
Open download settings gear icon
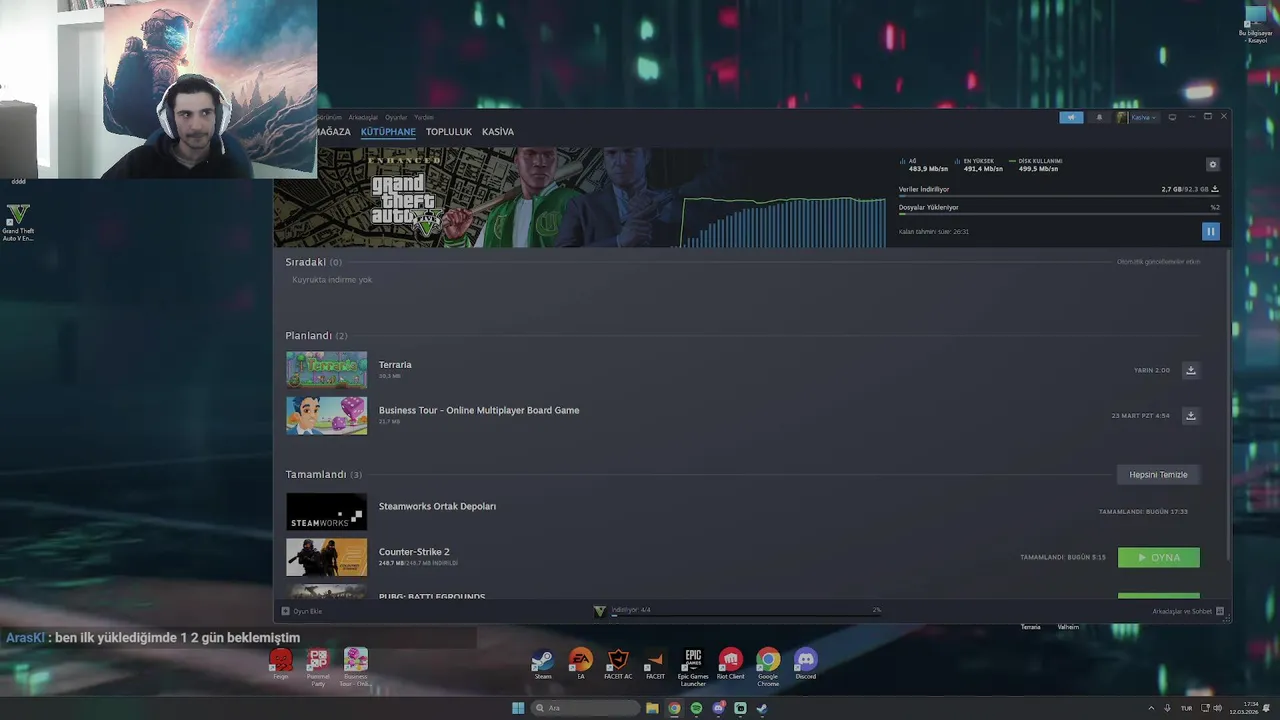pyautogui.click(x=1213, y=165)
